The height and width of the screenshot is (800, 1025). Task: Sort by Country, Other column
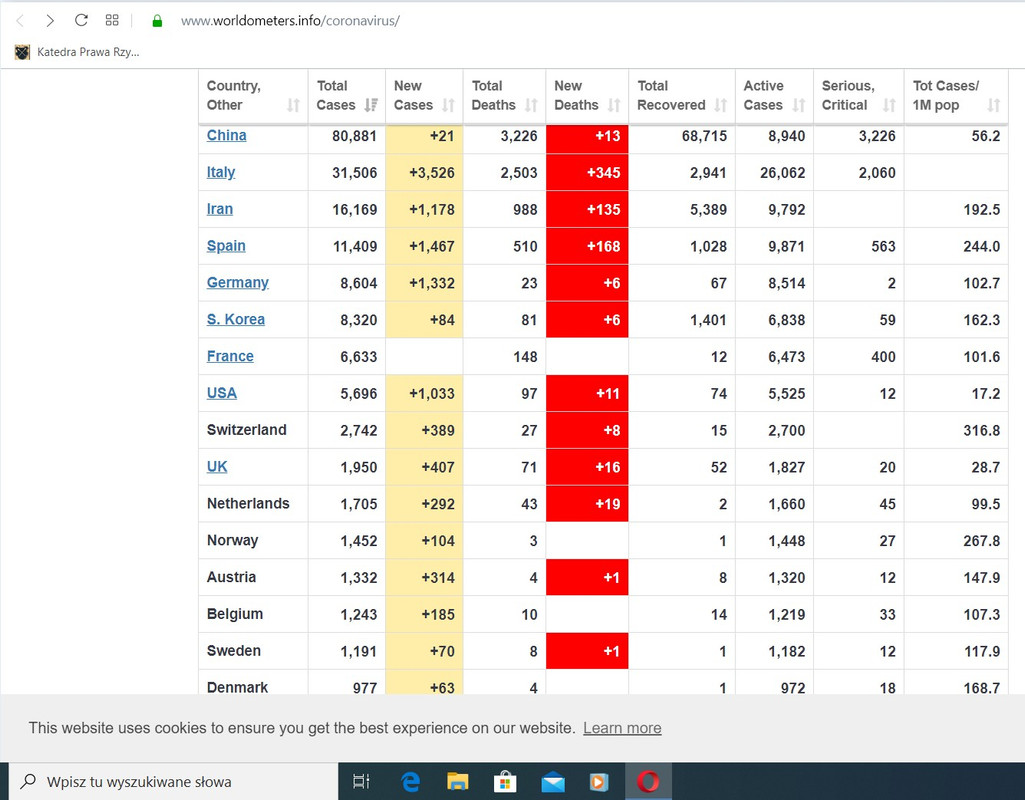pos(253,96)
